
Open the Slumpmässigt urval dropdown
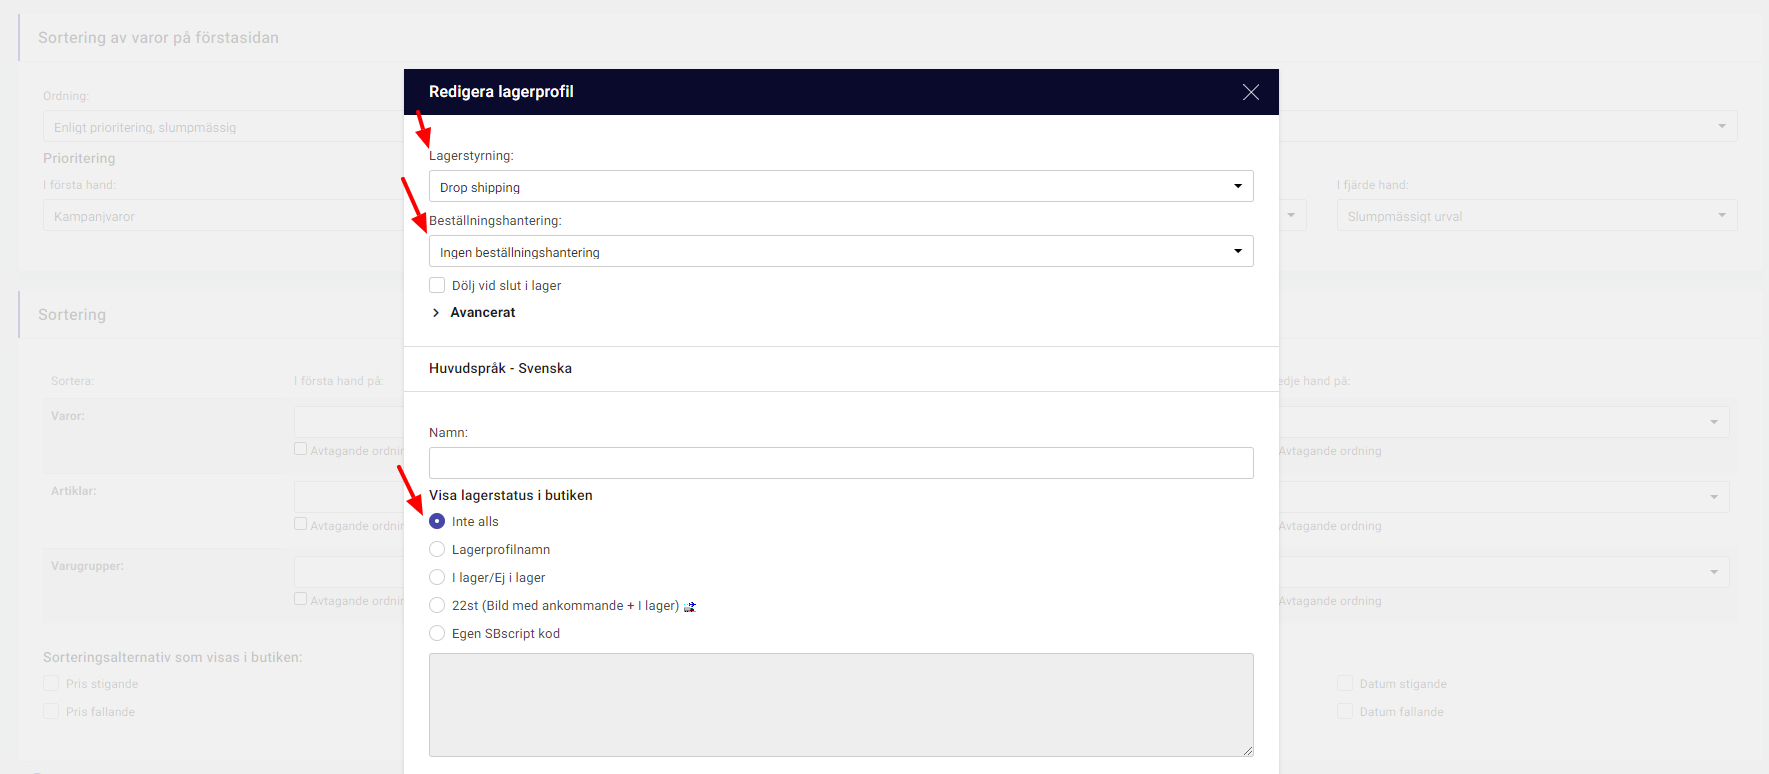(1537, 215)
